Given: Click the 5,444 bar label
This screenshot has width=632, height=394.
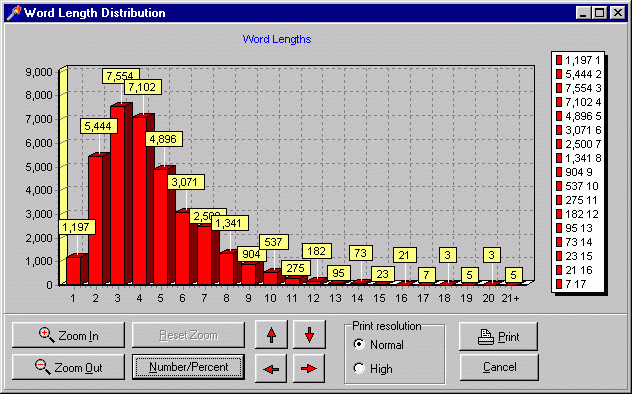Looking at the screenshot, I should click(99, 126).
